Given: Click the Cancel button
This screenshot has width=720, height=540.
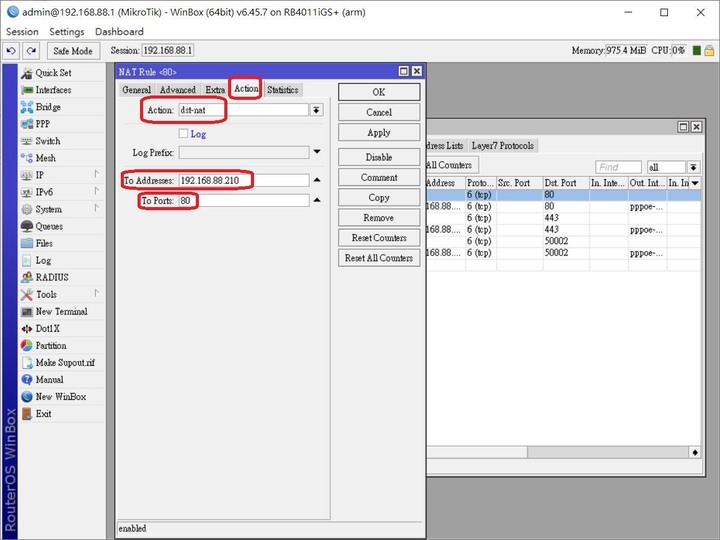Looking at the screenshot, I should pos(379,112).
